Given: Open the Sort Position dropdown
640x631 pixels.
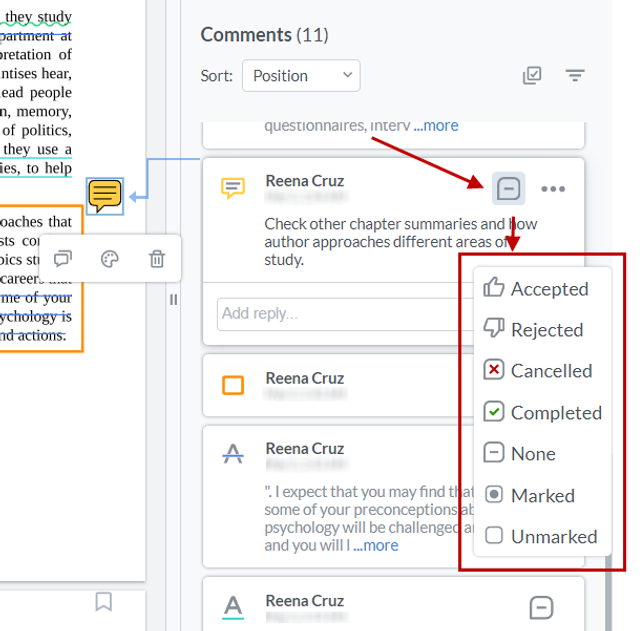Looking at the screenshot, I should [301, 76].
